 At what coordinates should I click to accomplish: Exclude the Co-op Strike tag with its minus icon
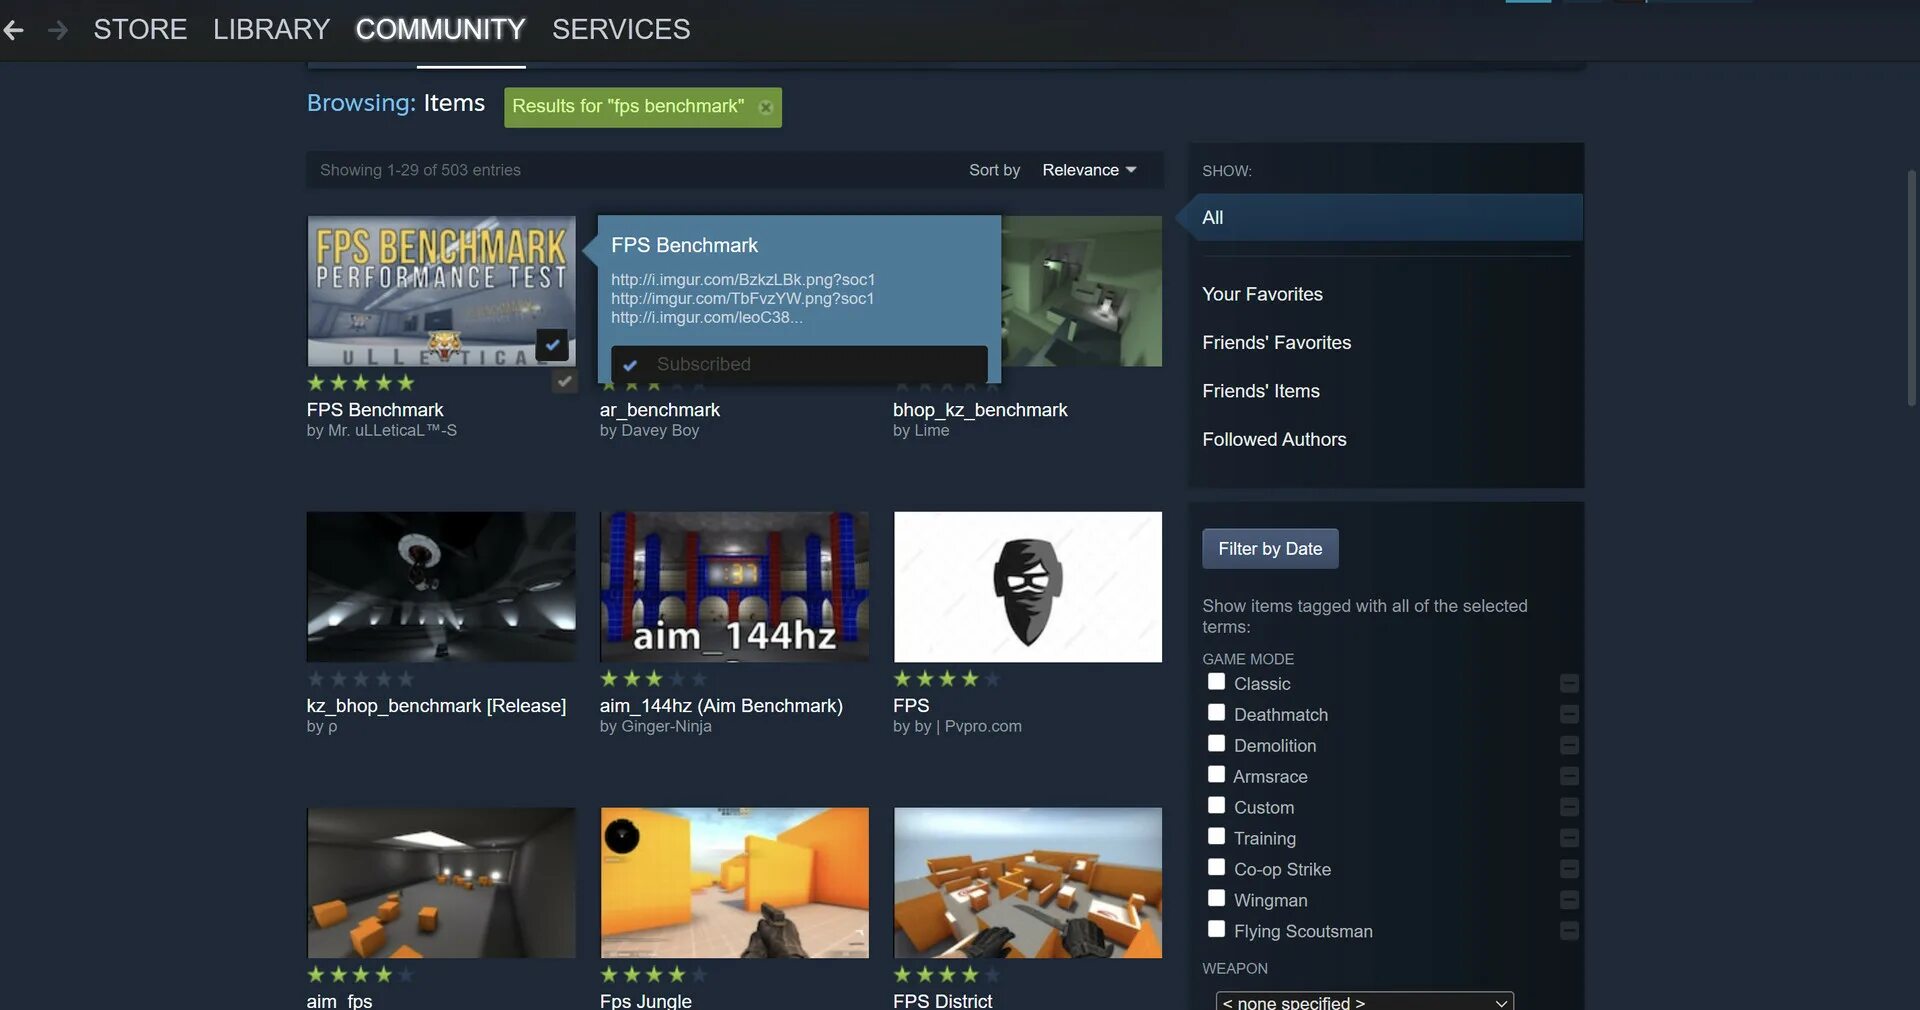coord(1569,869)
